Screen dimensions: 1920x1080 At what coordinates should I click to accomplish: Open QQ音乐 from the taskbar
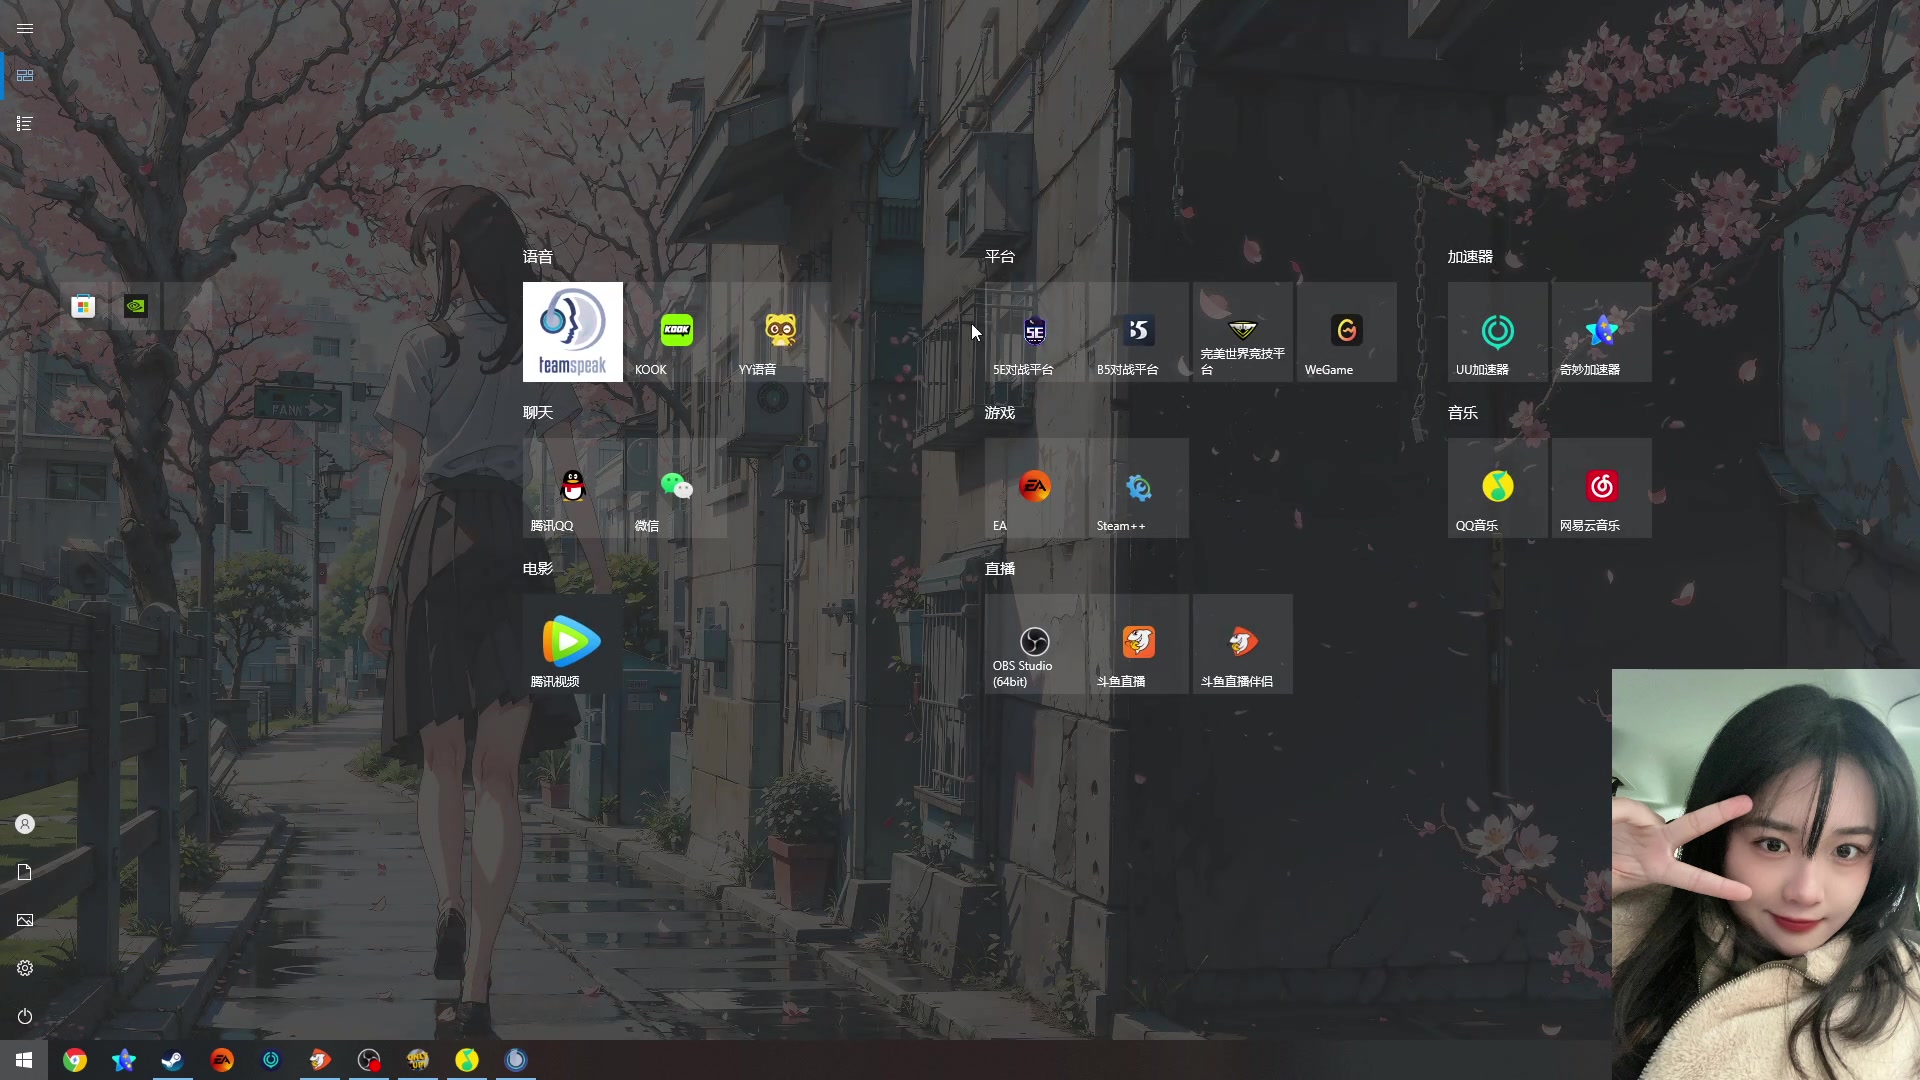click(467, 1060)
